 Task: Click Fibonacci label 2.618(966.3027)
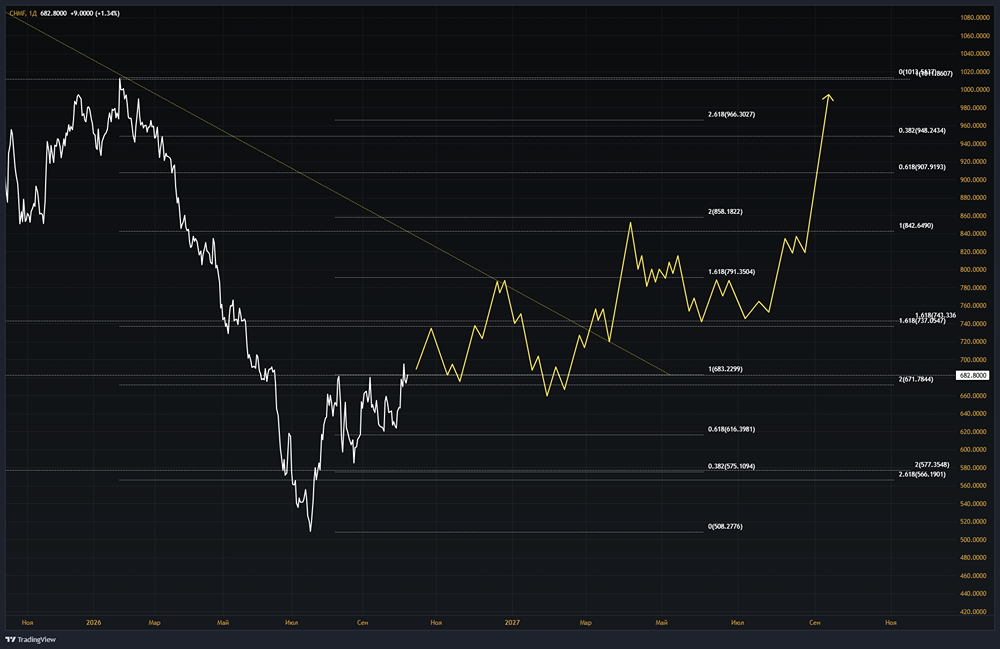(x=732, y=115)
